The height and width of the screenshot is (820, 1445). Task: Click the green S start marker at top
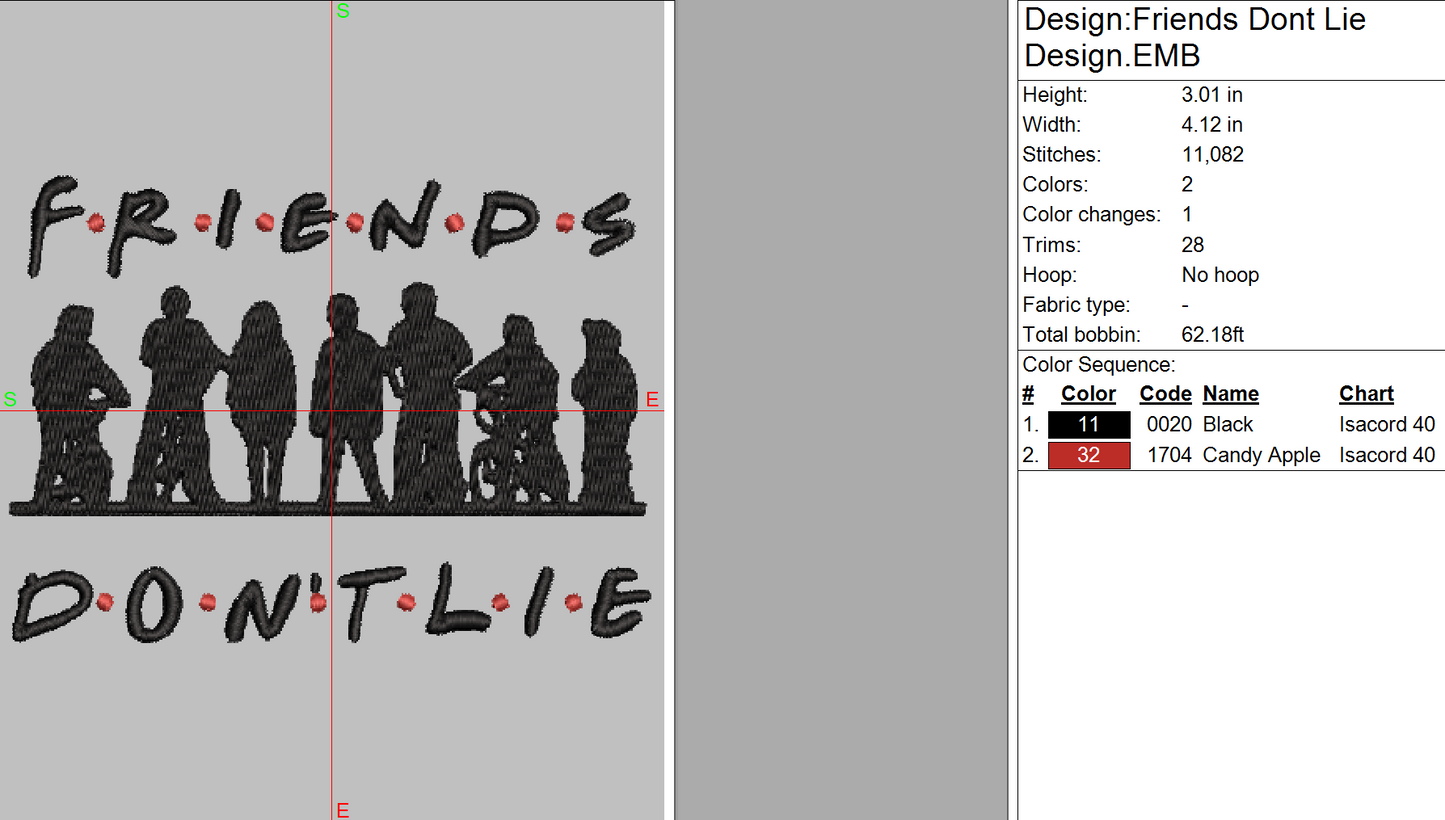click(343, 11)
